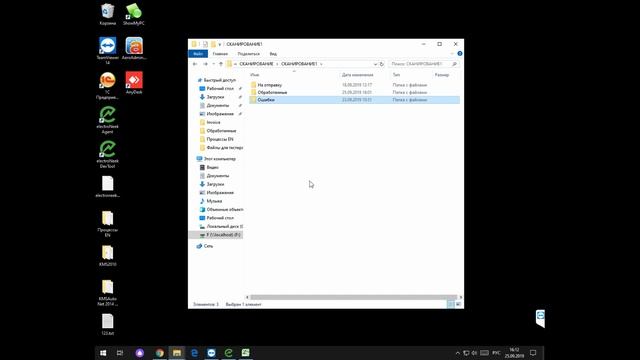The image size is (640, 360).
Task: Click the File Explorer taskbar button
Action: pos(177,353)
